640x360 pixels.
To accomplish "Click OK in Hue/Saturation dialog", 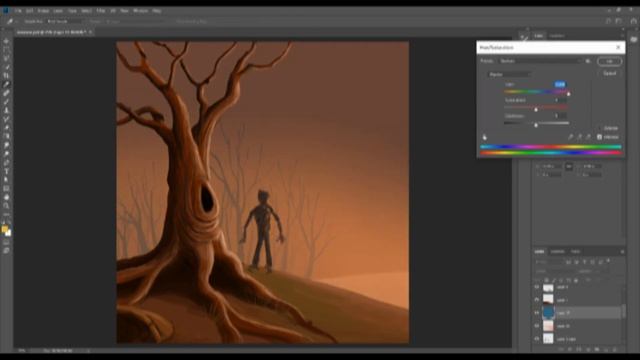I will coord(609,61).
